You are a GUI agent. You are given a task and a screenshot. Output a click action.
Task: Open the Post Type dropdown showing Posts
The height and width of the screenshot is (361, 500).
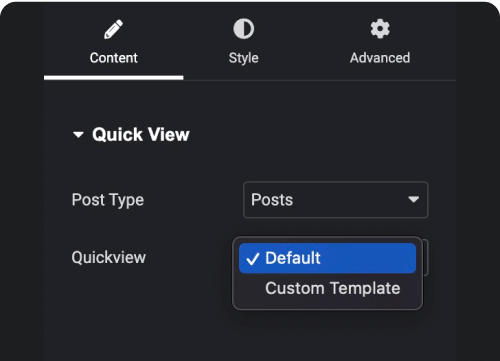tap(336, 200)
